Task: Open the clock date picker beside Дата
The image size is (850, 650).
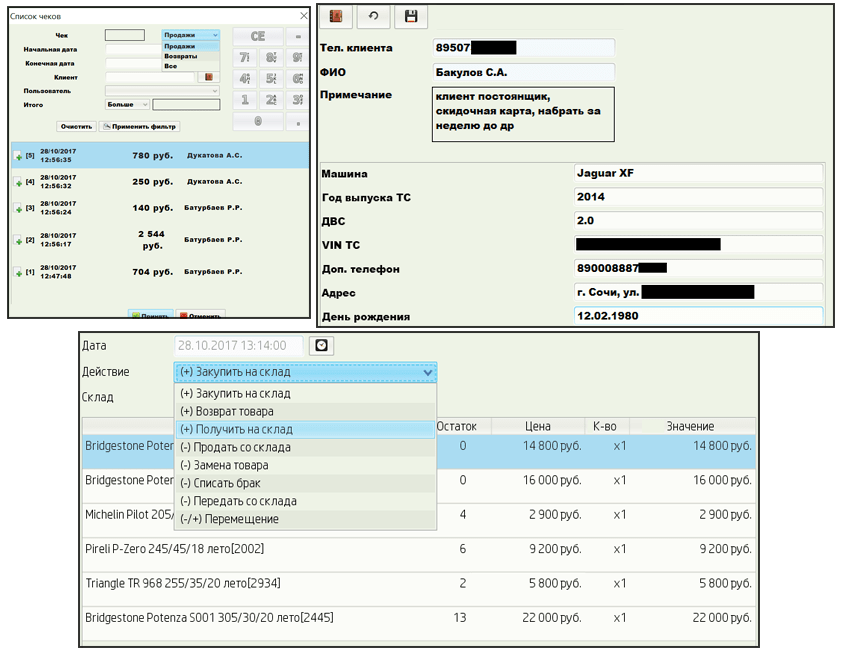Action: [x=321, y=345]
